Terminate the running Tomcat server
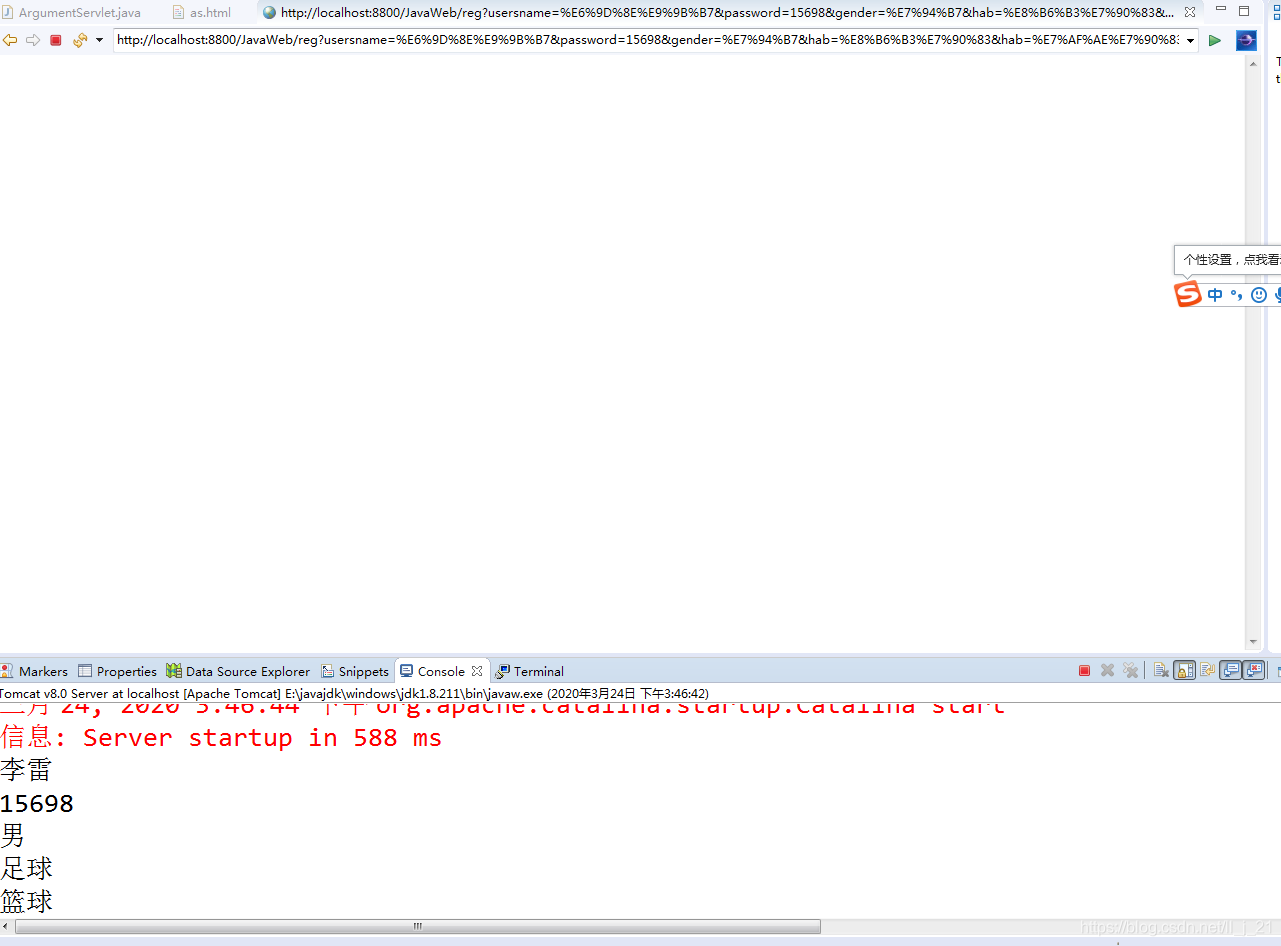This screenshot has height=946, width=1281. click(x=1084, y=671)
